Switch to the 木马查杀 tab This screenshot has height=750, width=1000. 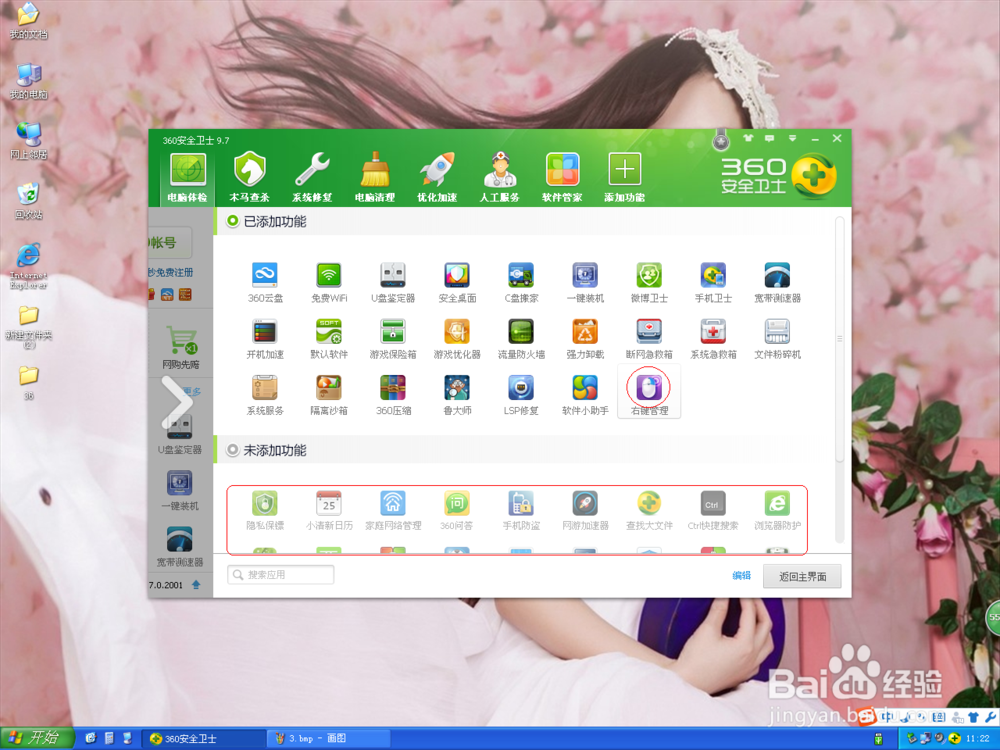[x=249, y=177]
